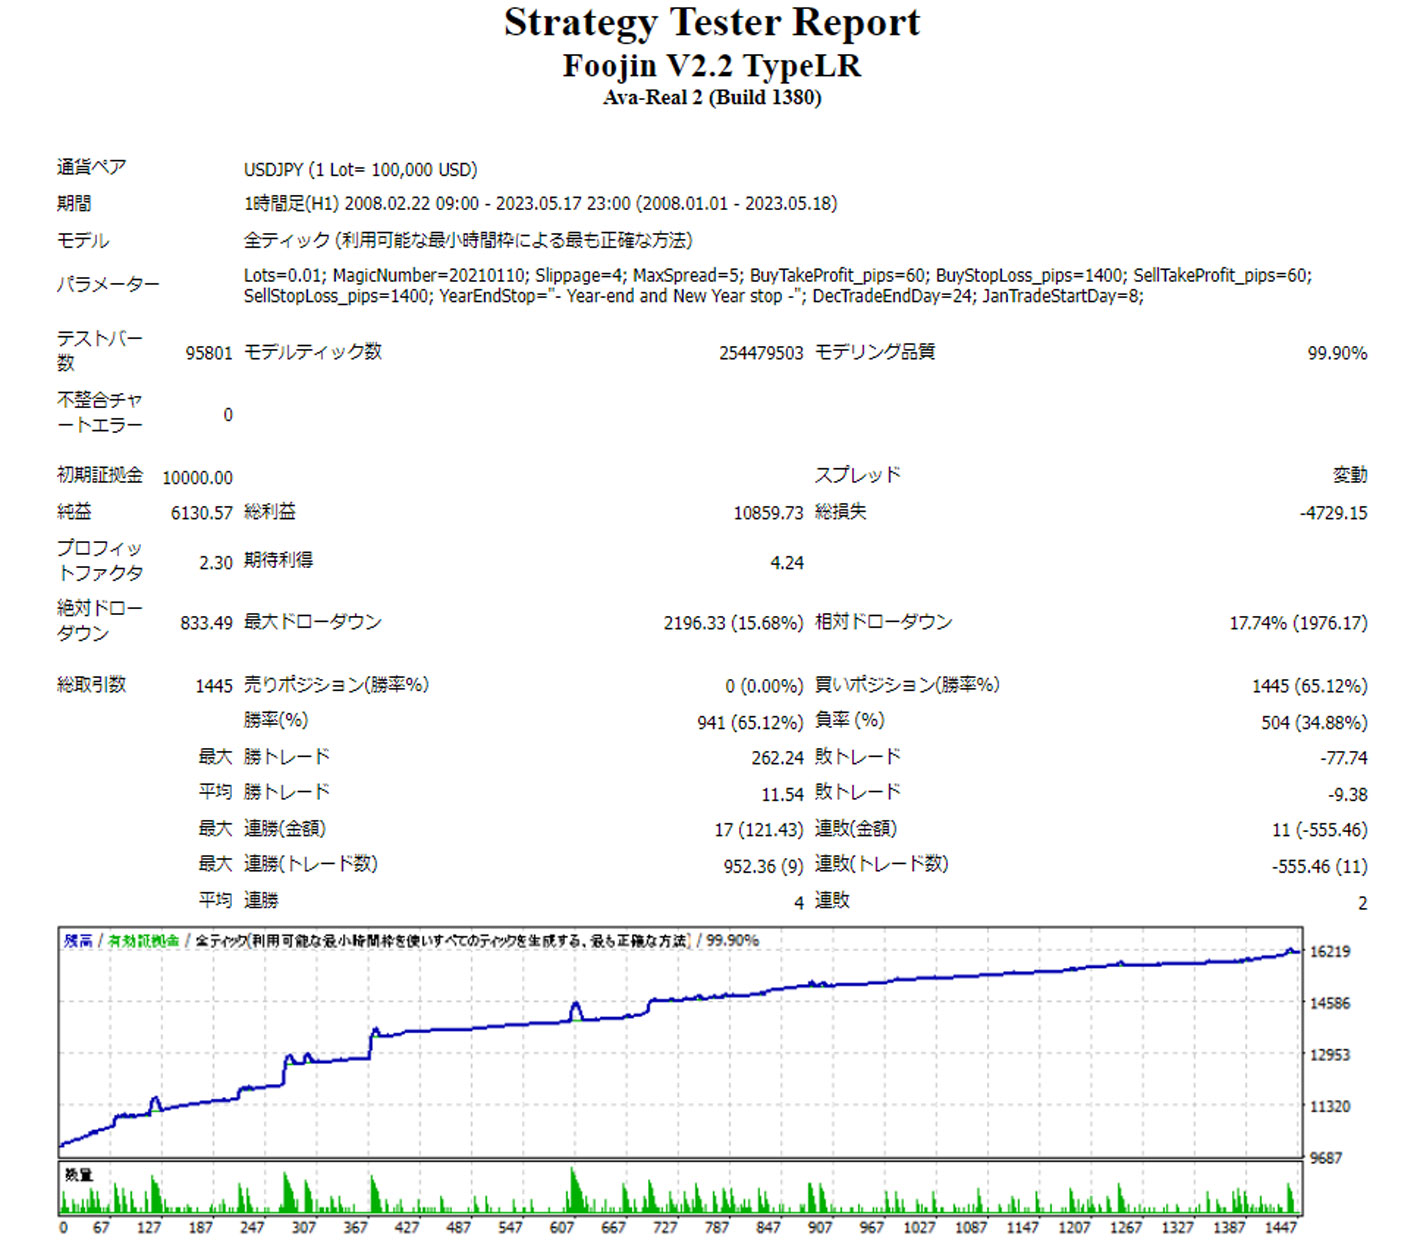Click the largest loss trade -77.74
This screenshot has height=1250, width=1420.
click(x=1343, y=758)
